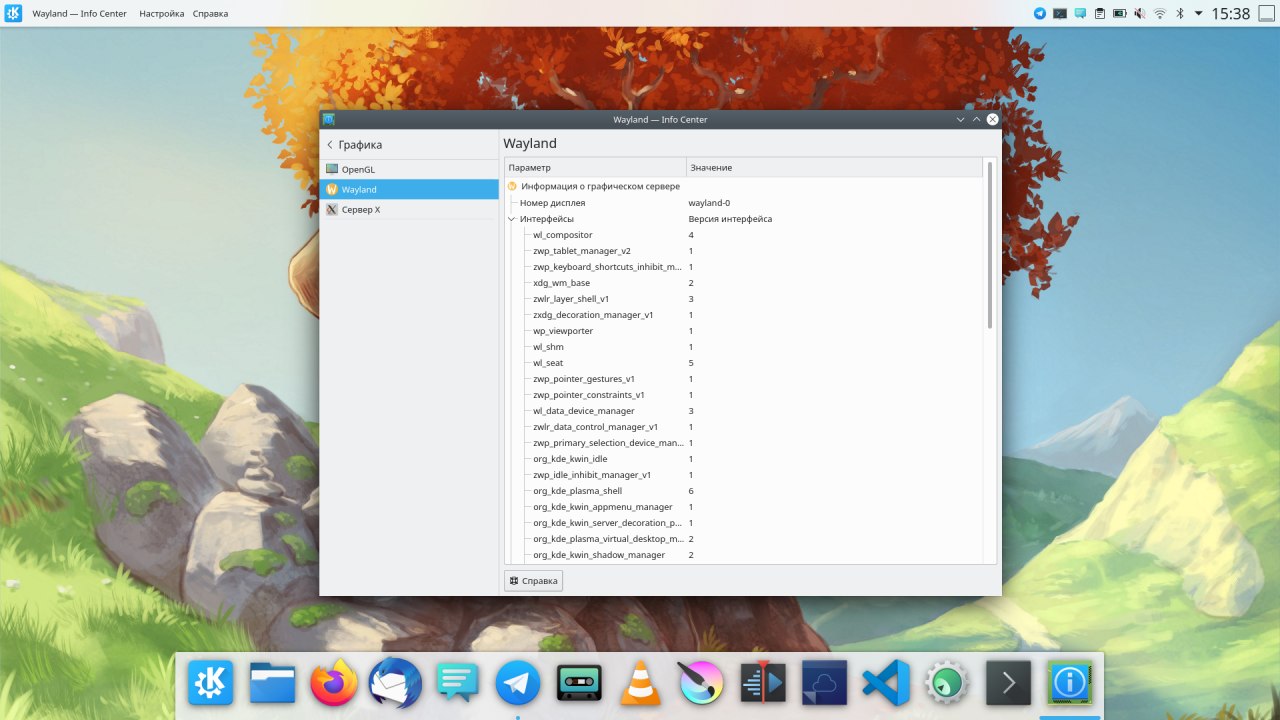Select the wl_data_device_manager row

tap(744, 411)
